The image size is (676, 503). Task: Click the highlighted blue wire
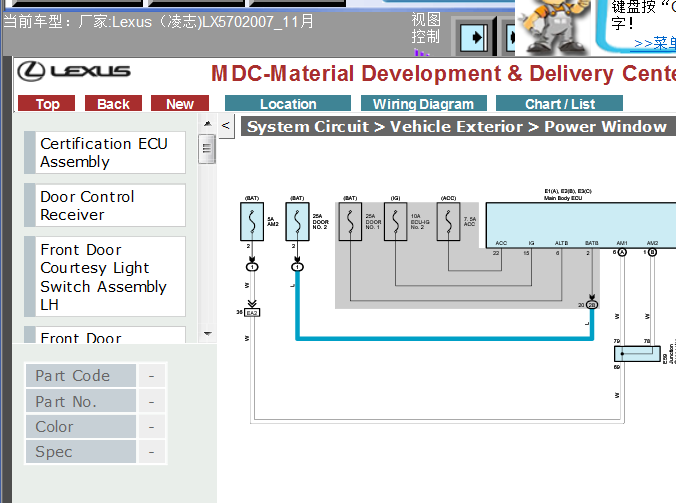point(444,338)
